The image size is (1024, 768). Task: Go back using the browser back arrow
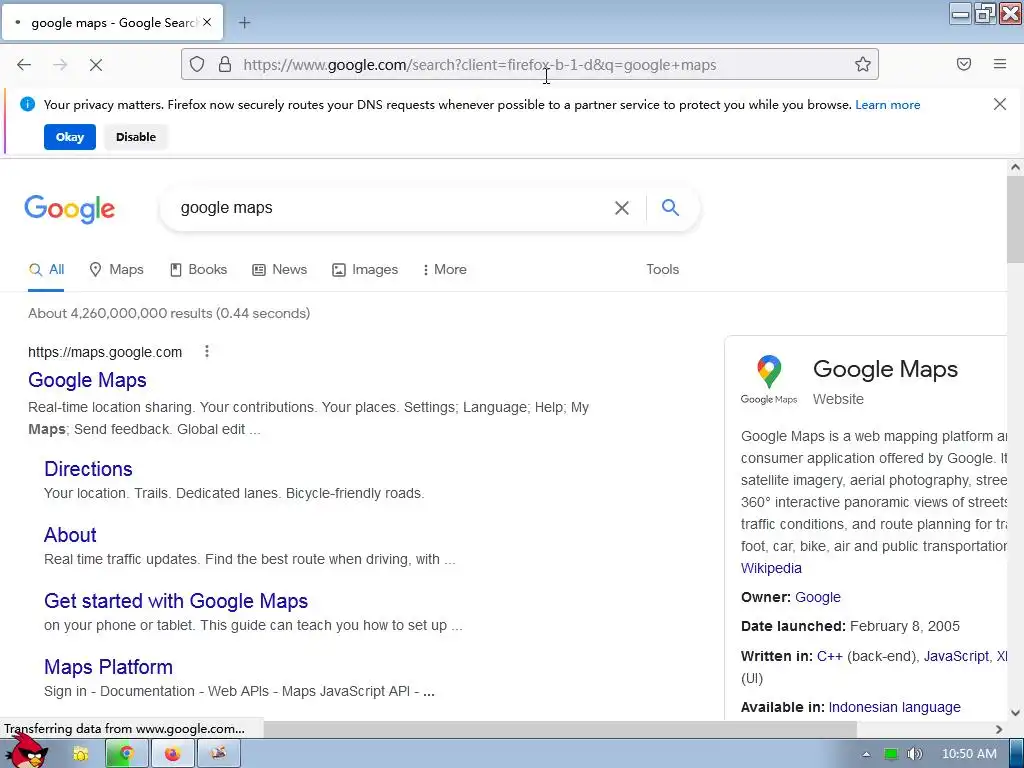point(24,65)
